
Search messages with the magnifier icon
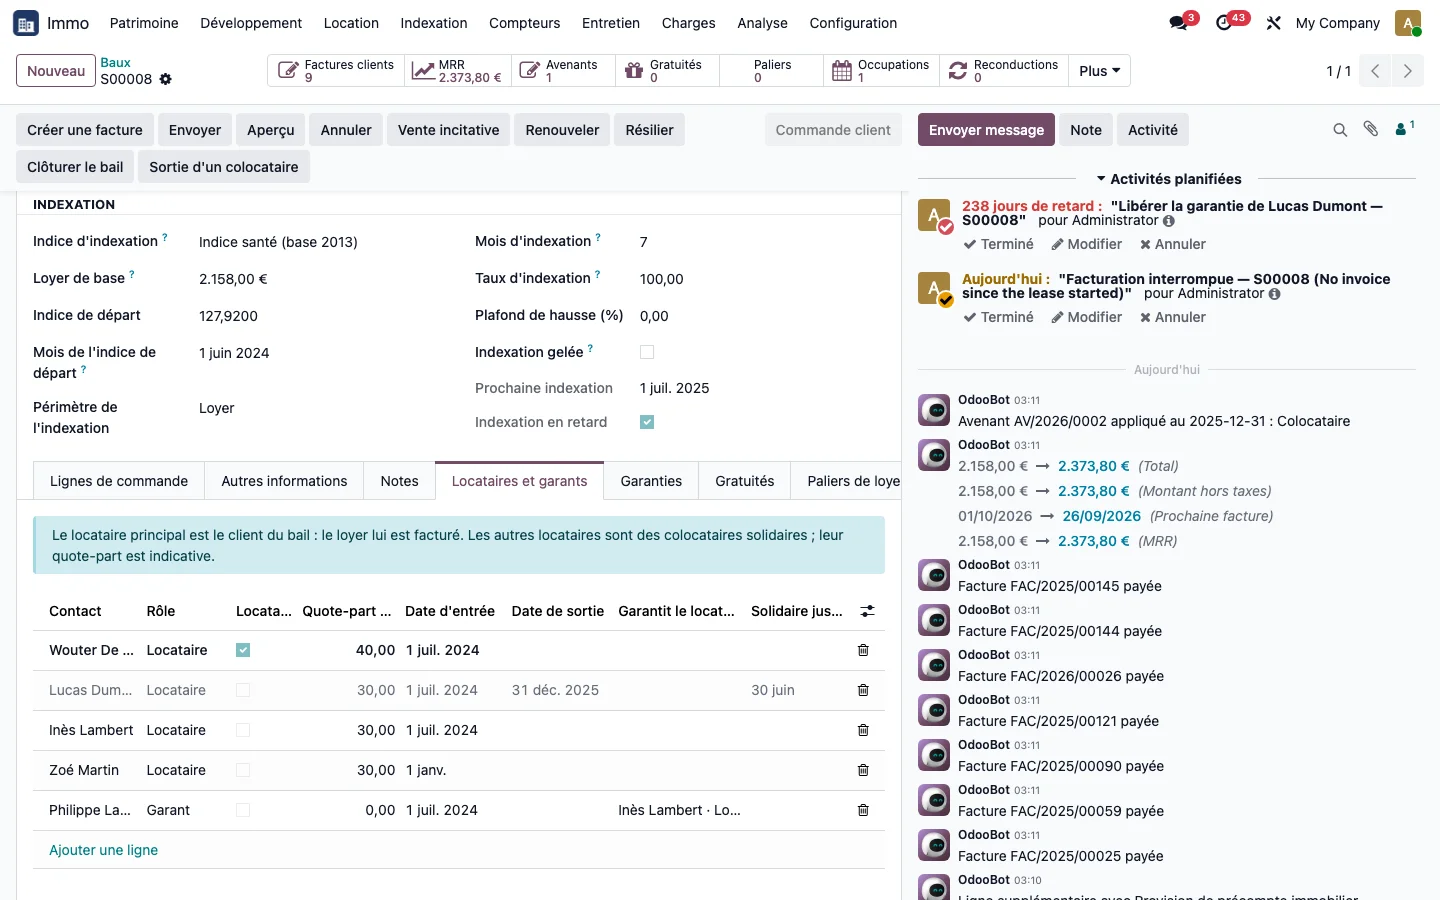[x=1340, y=130]
